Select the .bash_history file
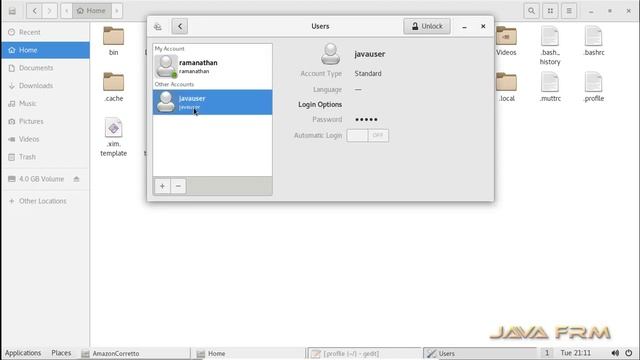 coord(550,45)
